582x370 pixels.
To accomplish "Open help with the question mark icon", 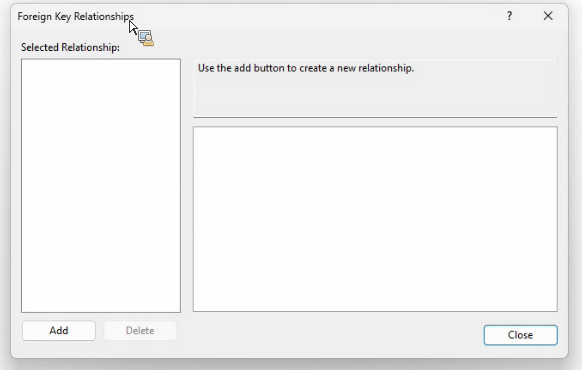I will [x=510, y=16].
